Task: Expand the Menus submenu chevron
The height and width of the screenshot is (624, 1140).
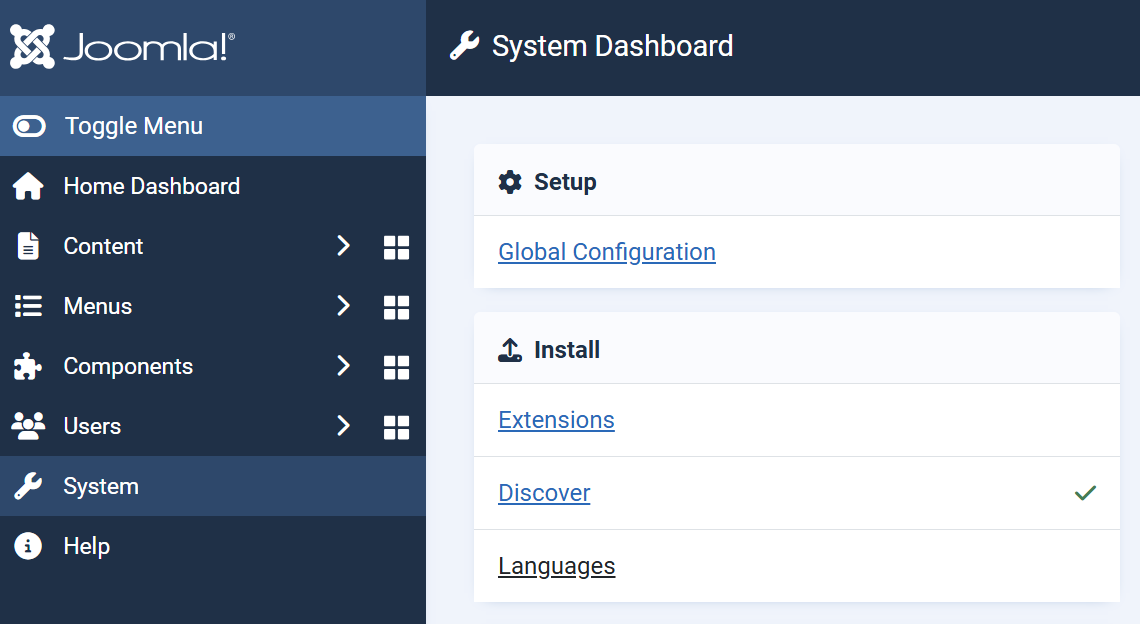Action: coord(343,306)
